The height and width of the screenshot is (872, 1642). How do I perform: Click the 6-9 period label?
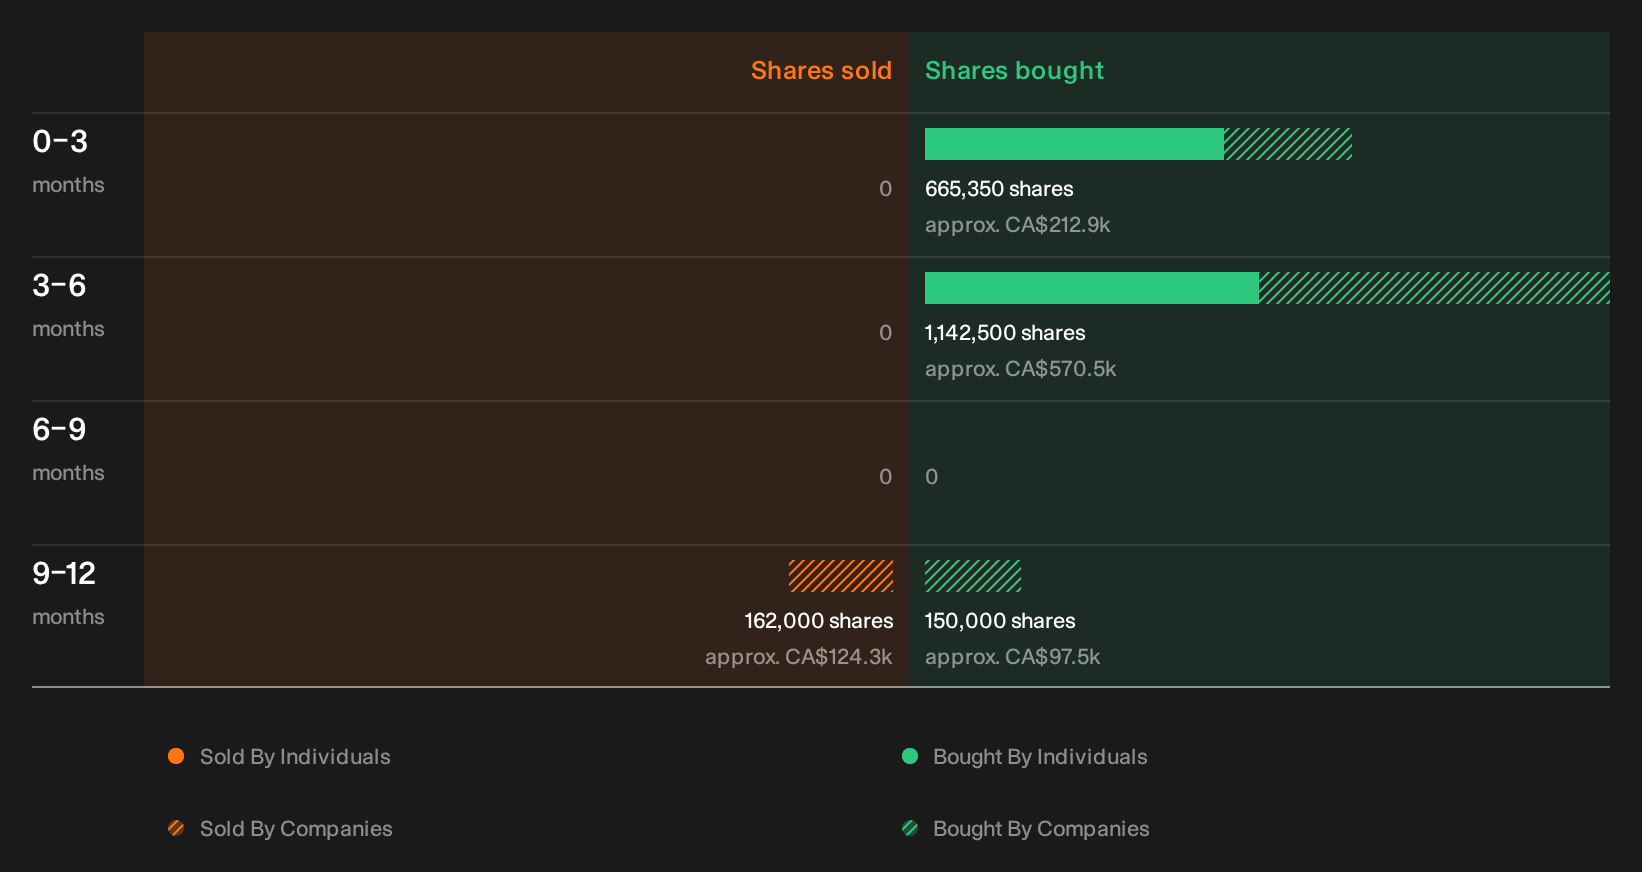click(x=59, y=430)
